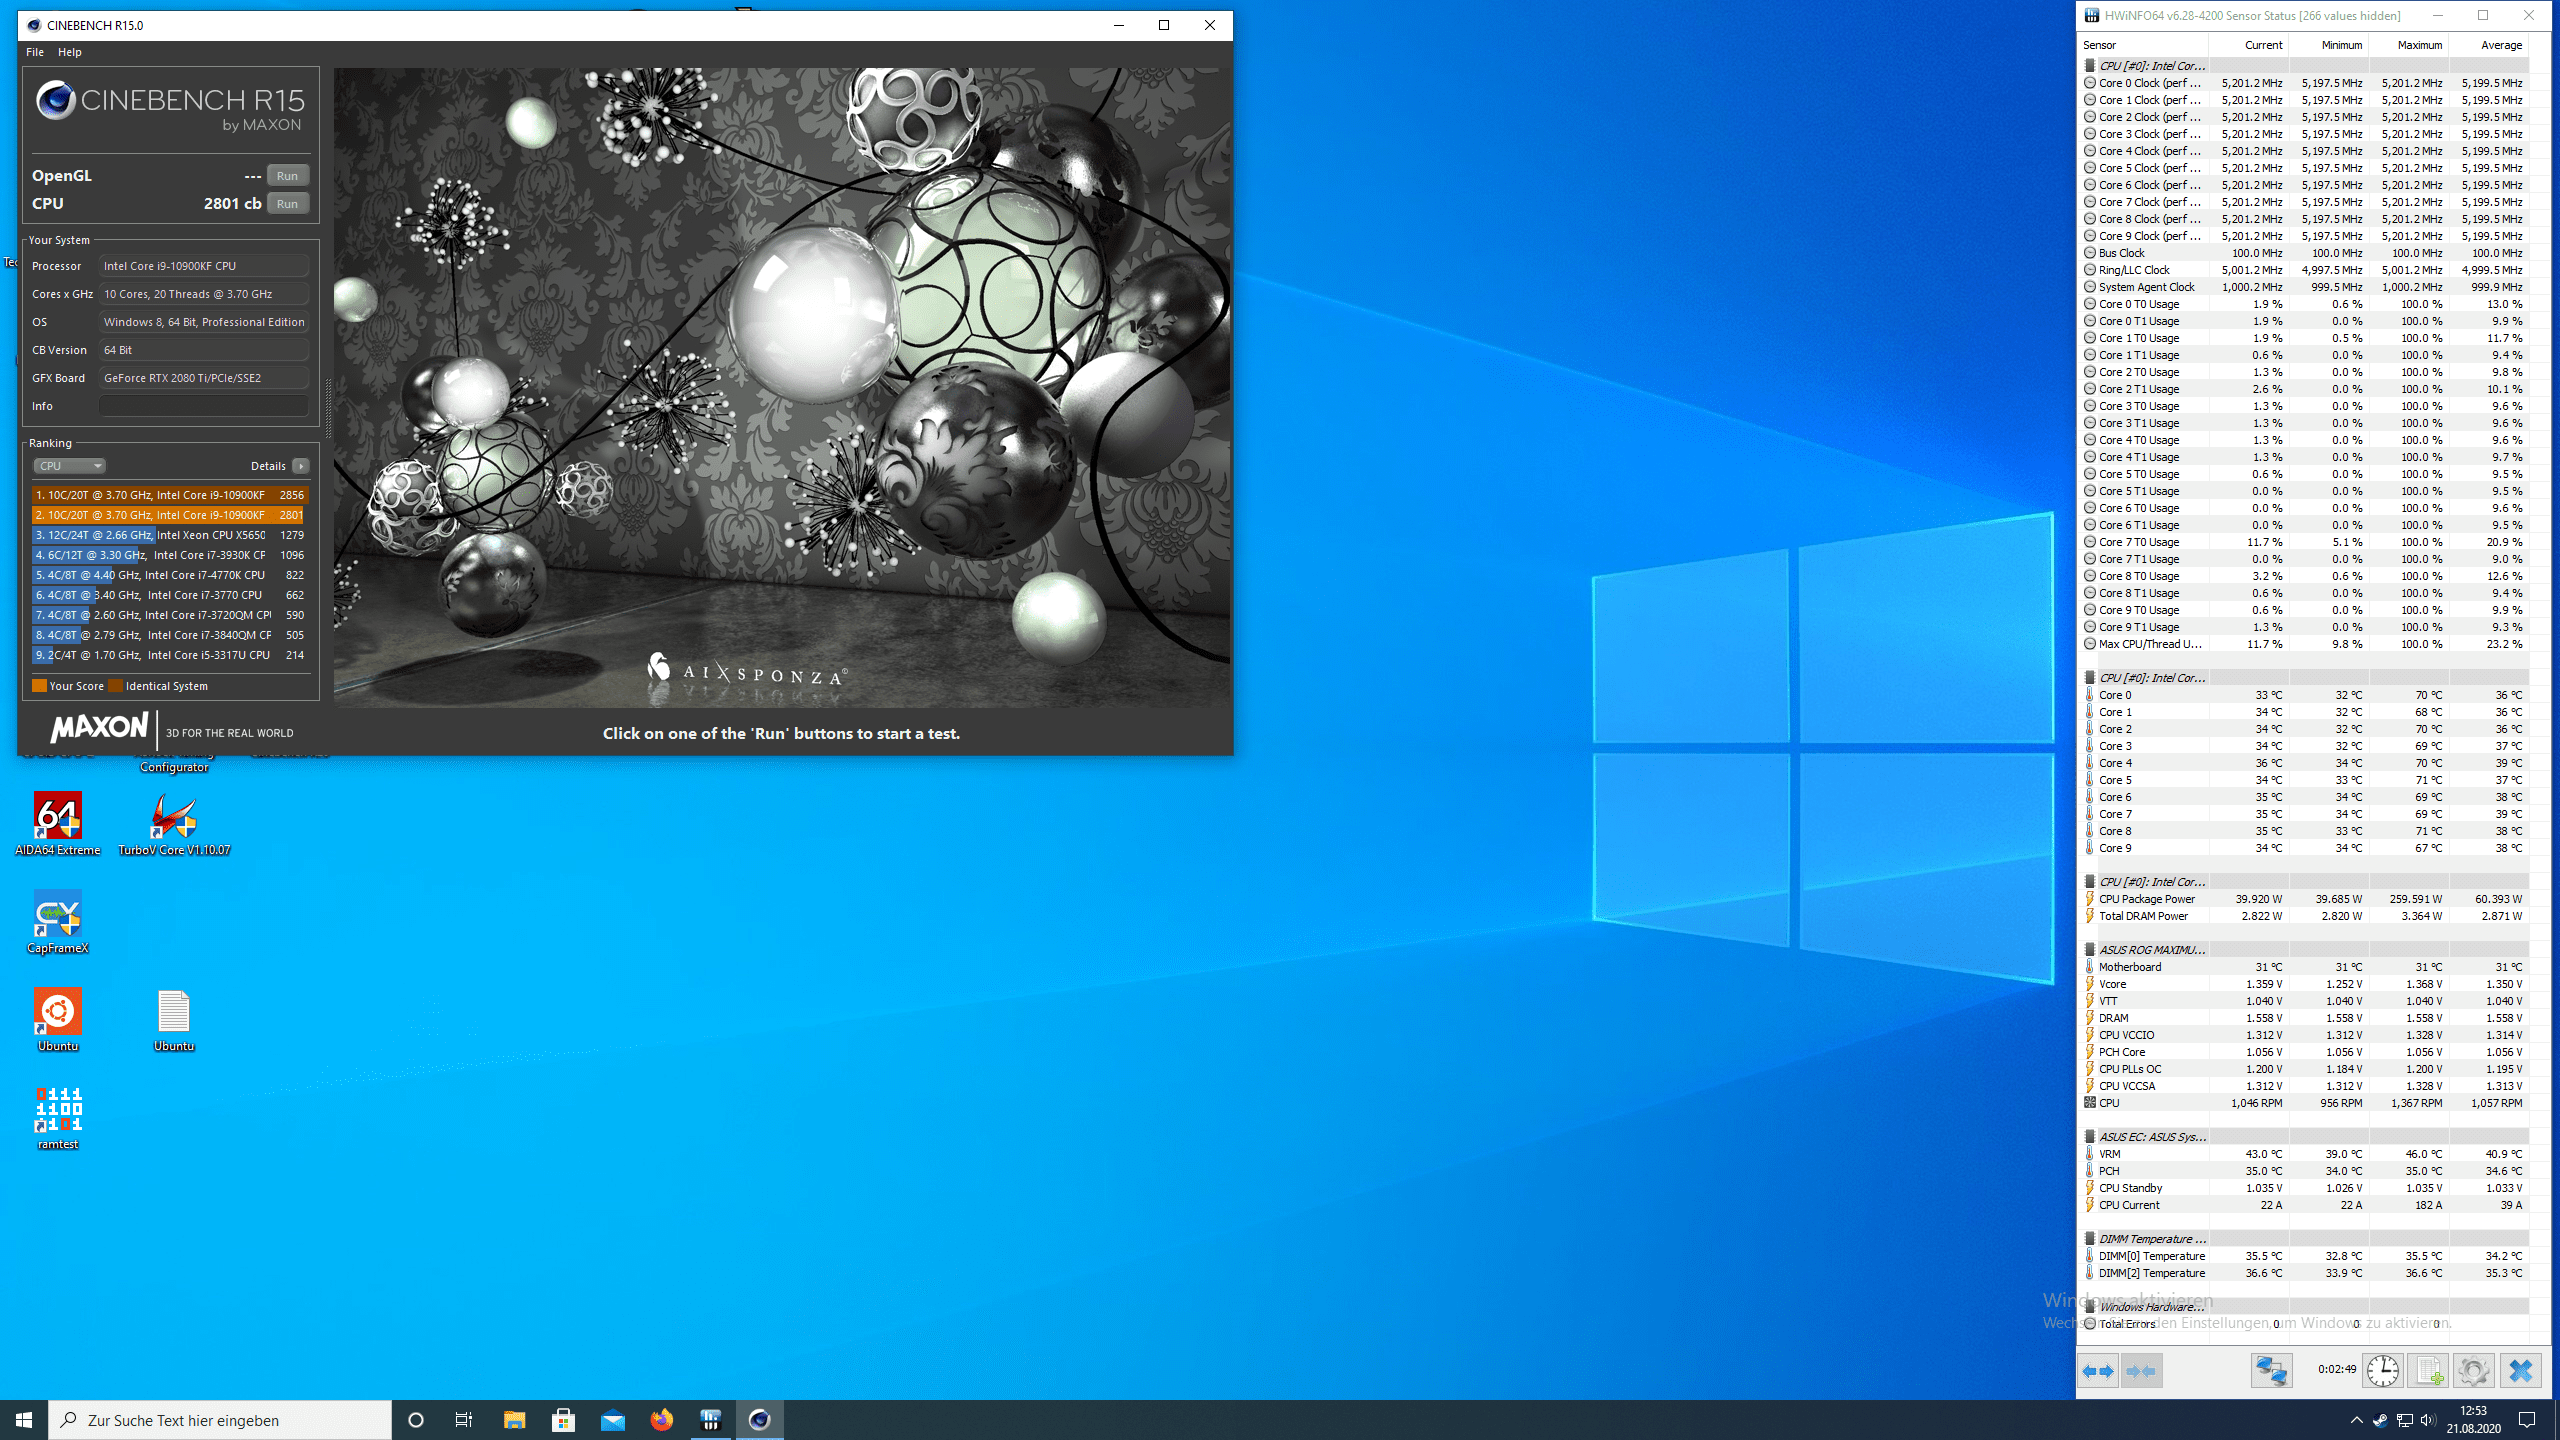Select Bus Clock sensor row
Image resolution: width=2560 pixels, height=1440 pixels.
click(x=2304, y=253)
